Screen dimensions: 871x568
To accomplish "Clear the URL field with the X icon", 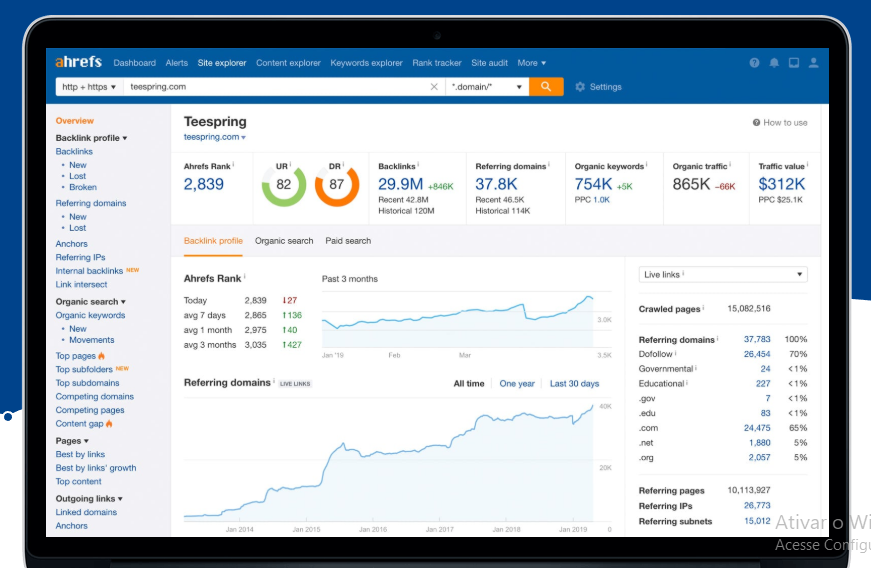I will pyautogui.click(x=434, y=87).
